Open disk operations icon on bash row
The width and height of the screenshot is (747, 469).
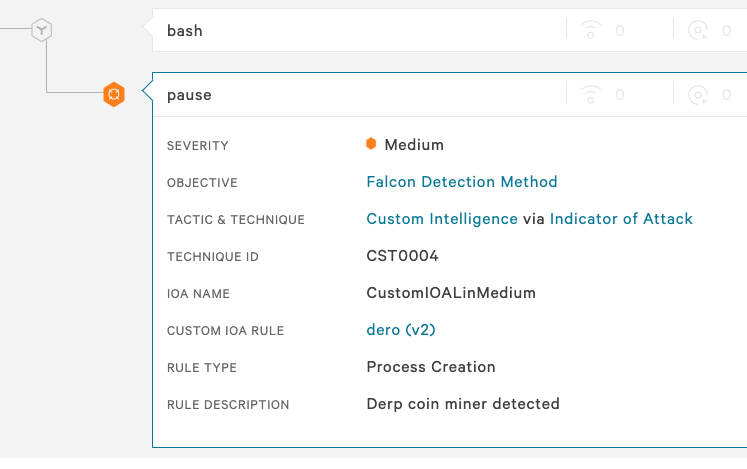coord(698,30)
